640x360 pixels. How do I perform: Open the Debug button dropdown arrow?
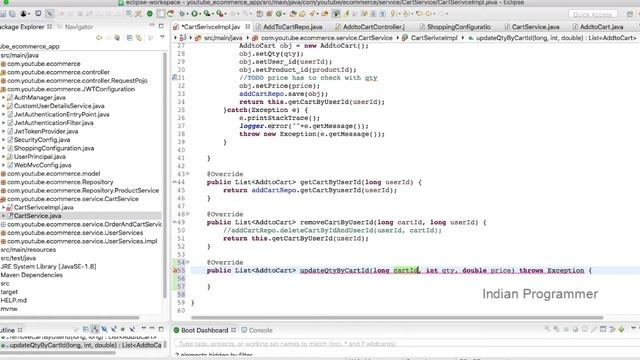[188, 14]
